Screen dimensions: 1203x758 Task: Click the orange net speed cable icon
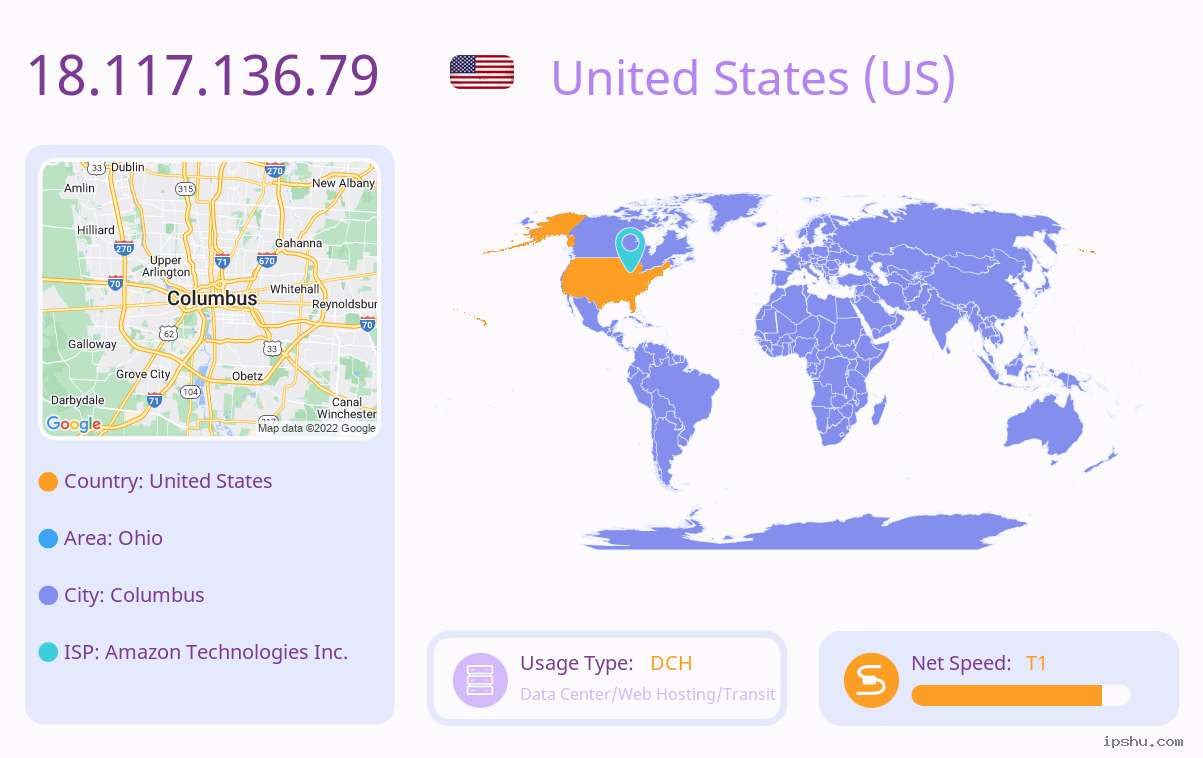point(872,680)
